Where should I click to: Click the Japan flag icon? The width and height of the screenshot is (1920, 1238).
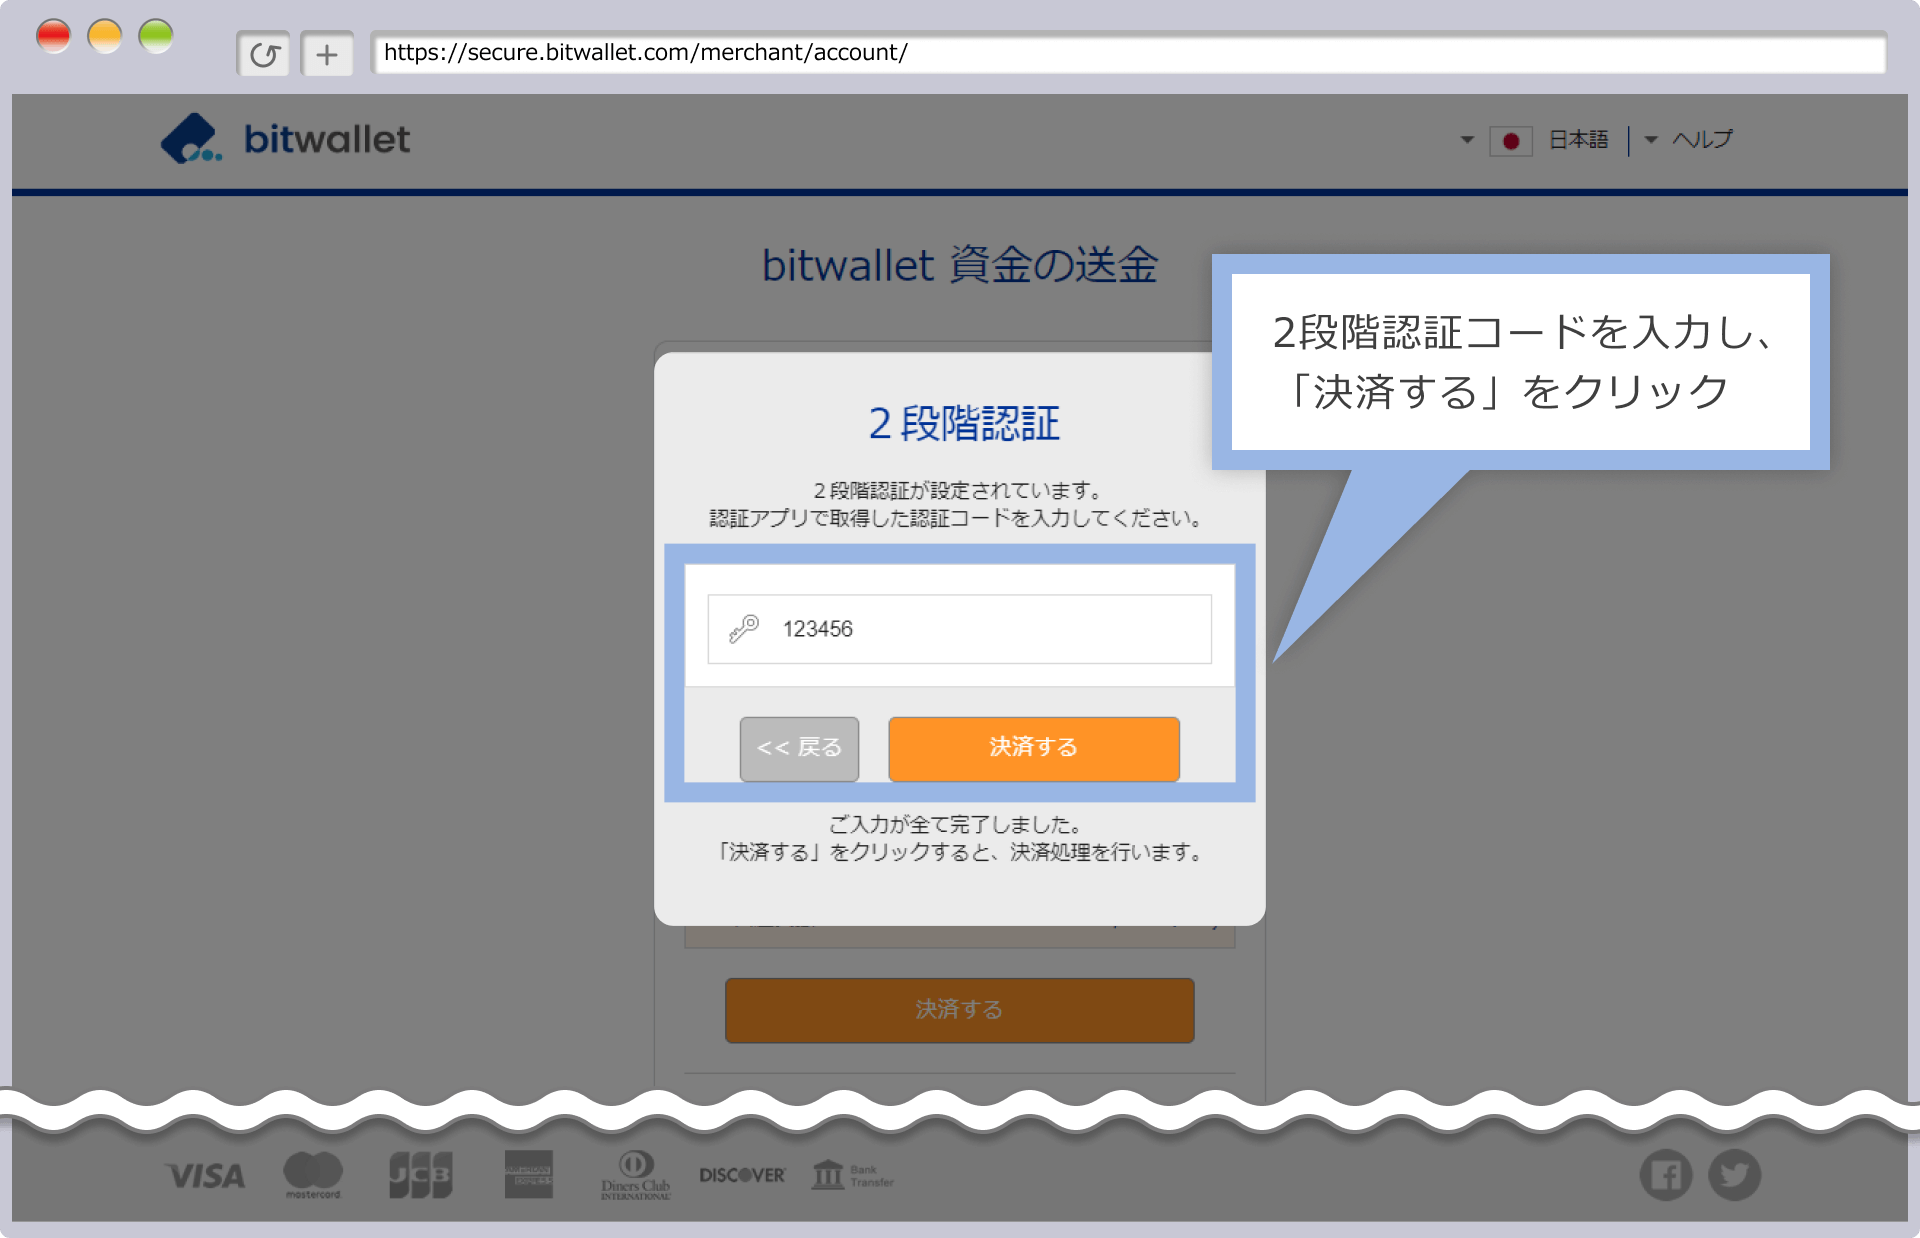point(1510,140)
